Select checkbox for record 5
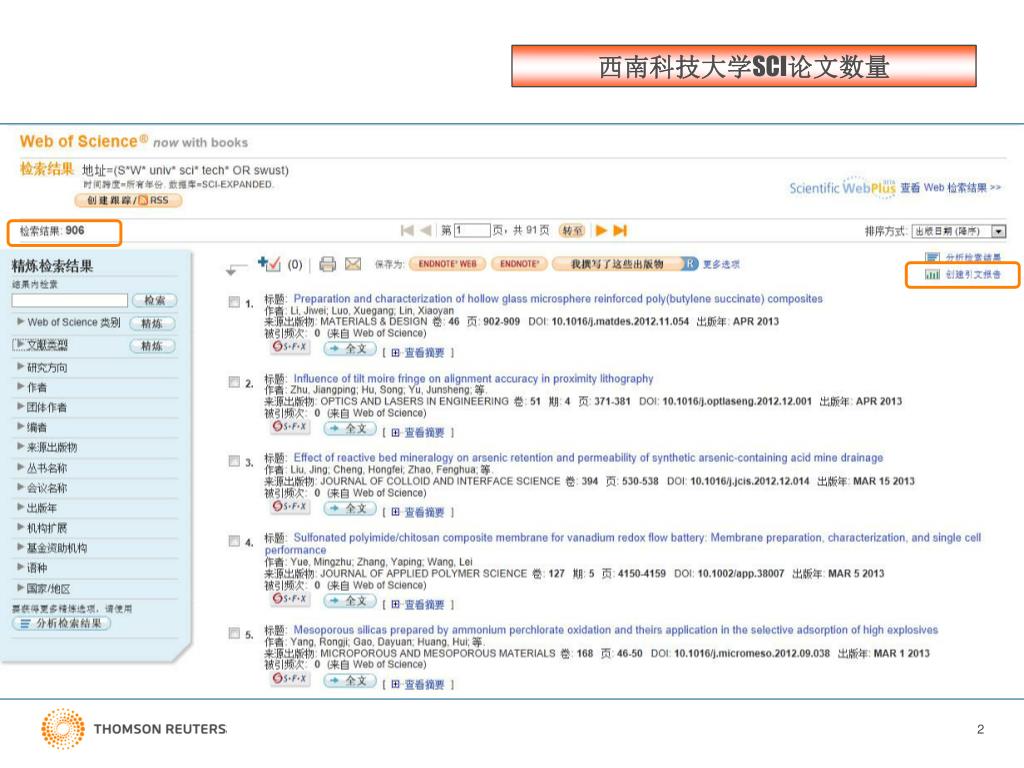The height and width of the screenshot is (768, 1024). (x=234, y=633)
